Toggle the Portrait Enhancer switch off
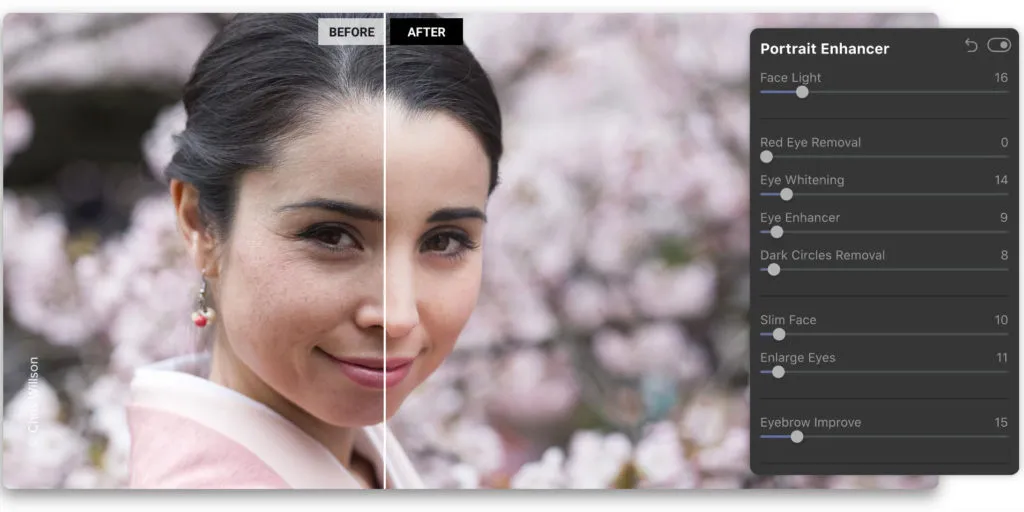This screenshot has width=1024, height=512. [x=998, y=46]
